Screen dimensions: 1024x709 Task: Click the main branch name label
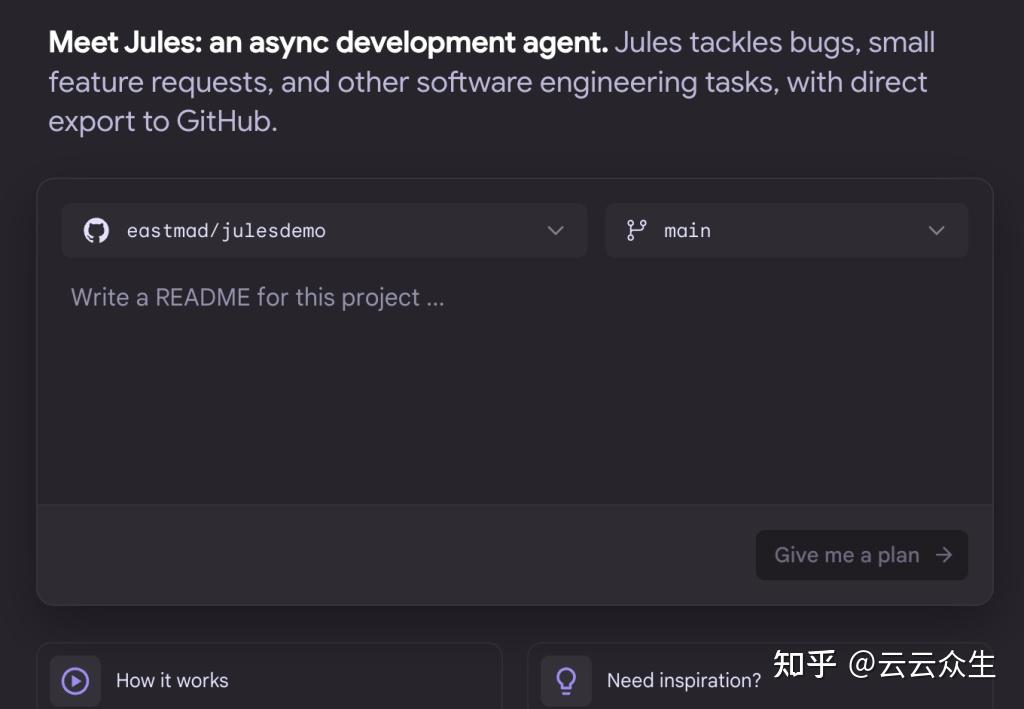click(687, 230)
